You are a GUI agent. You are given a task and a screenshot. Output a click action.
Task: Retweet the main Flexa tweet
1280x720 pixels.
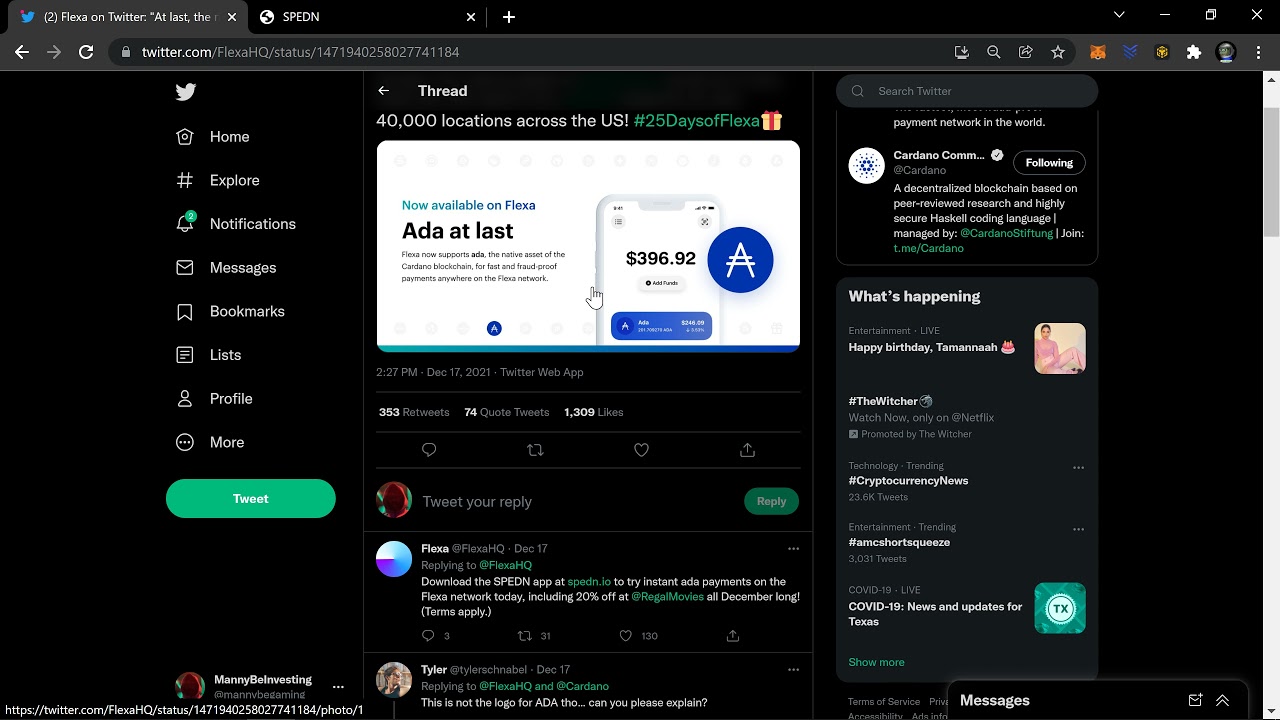tap(535, 450)
